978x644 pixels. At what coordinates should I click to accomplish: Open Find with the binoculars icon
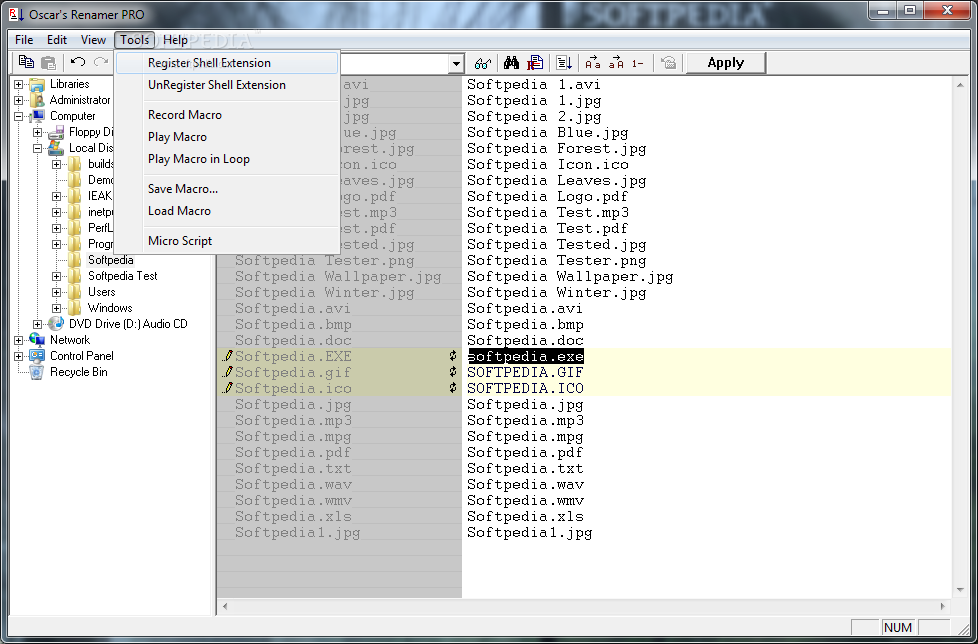[512, 62]
